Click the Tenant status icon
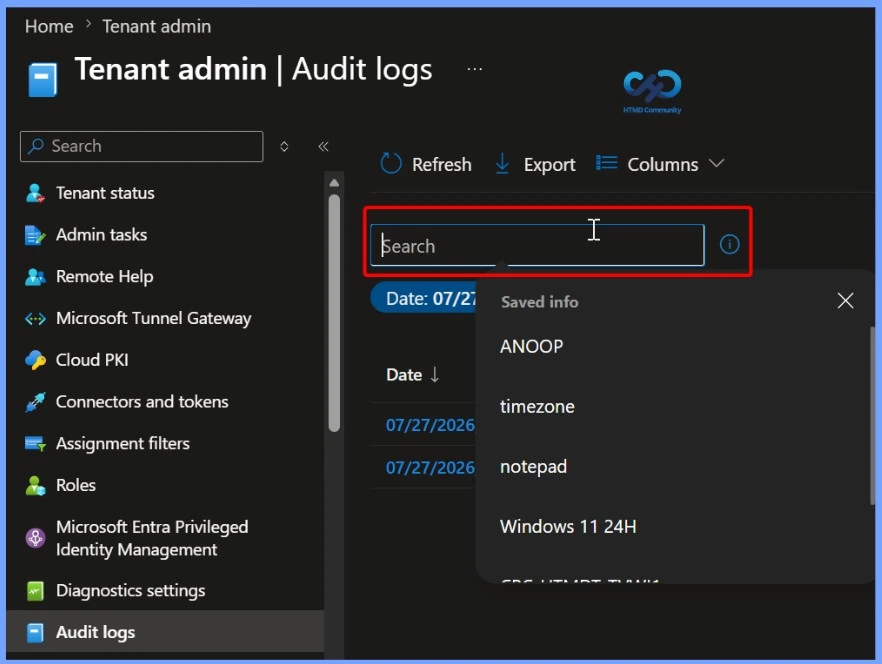The width and height of the screenshot is (882, 664). 35,193
